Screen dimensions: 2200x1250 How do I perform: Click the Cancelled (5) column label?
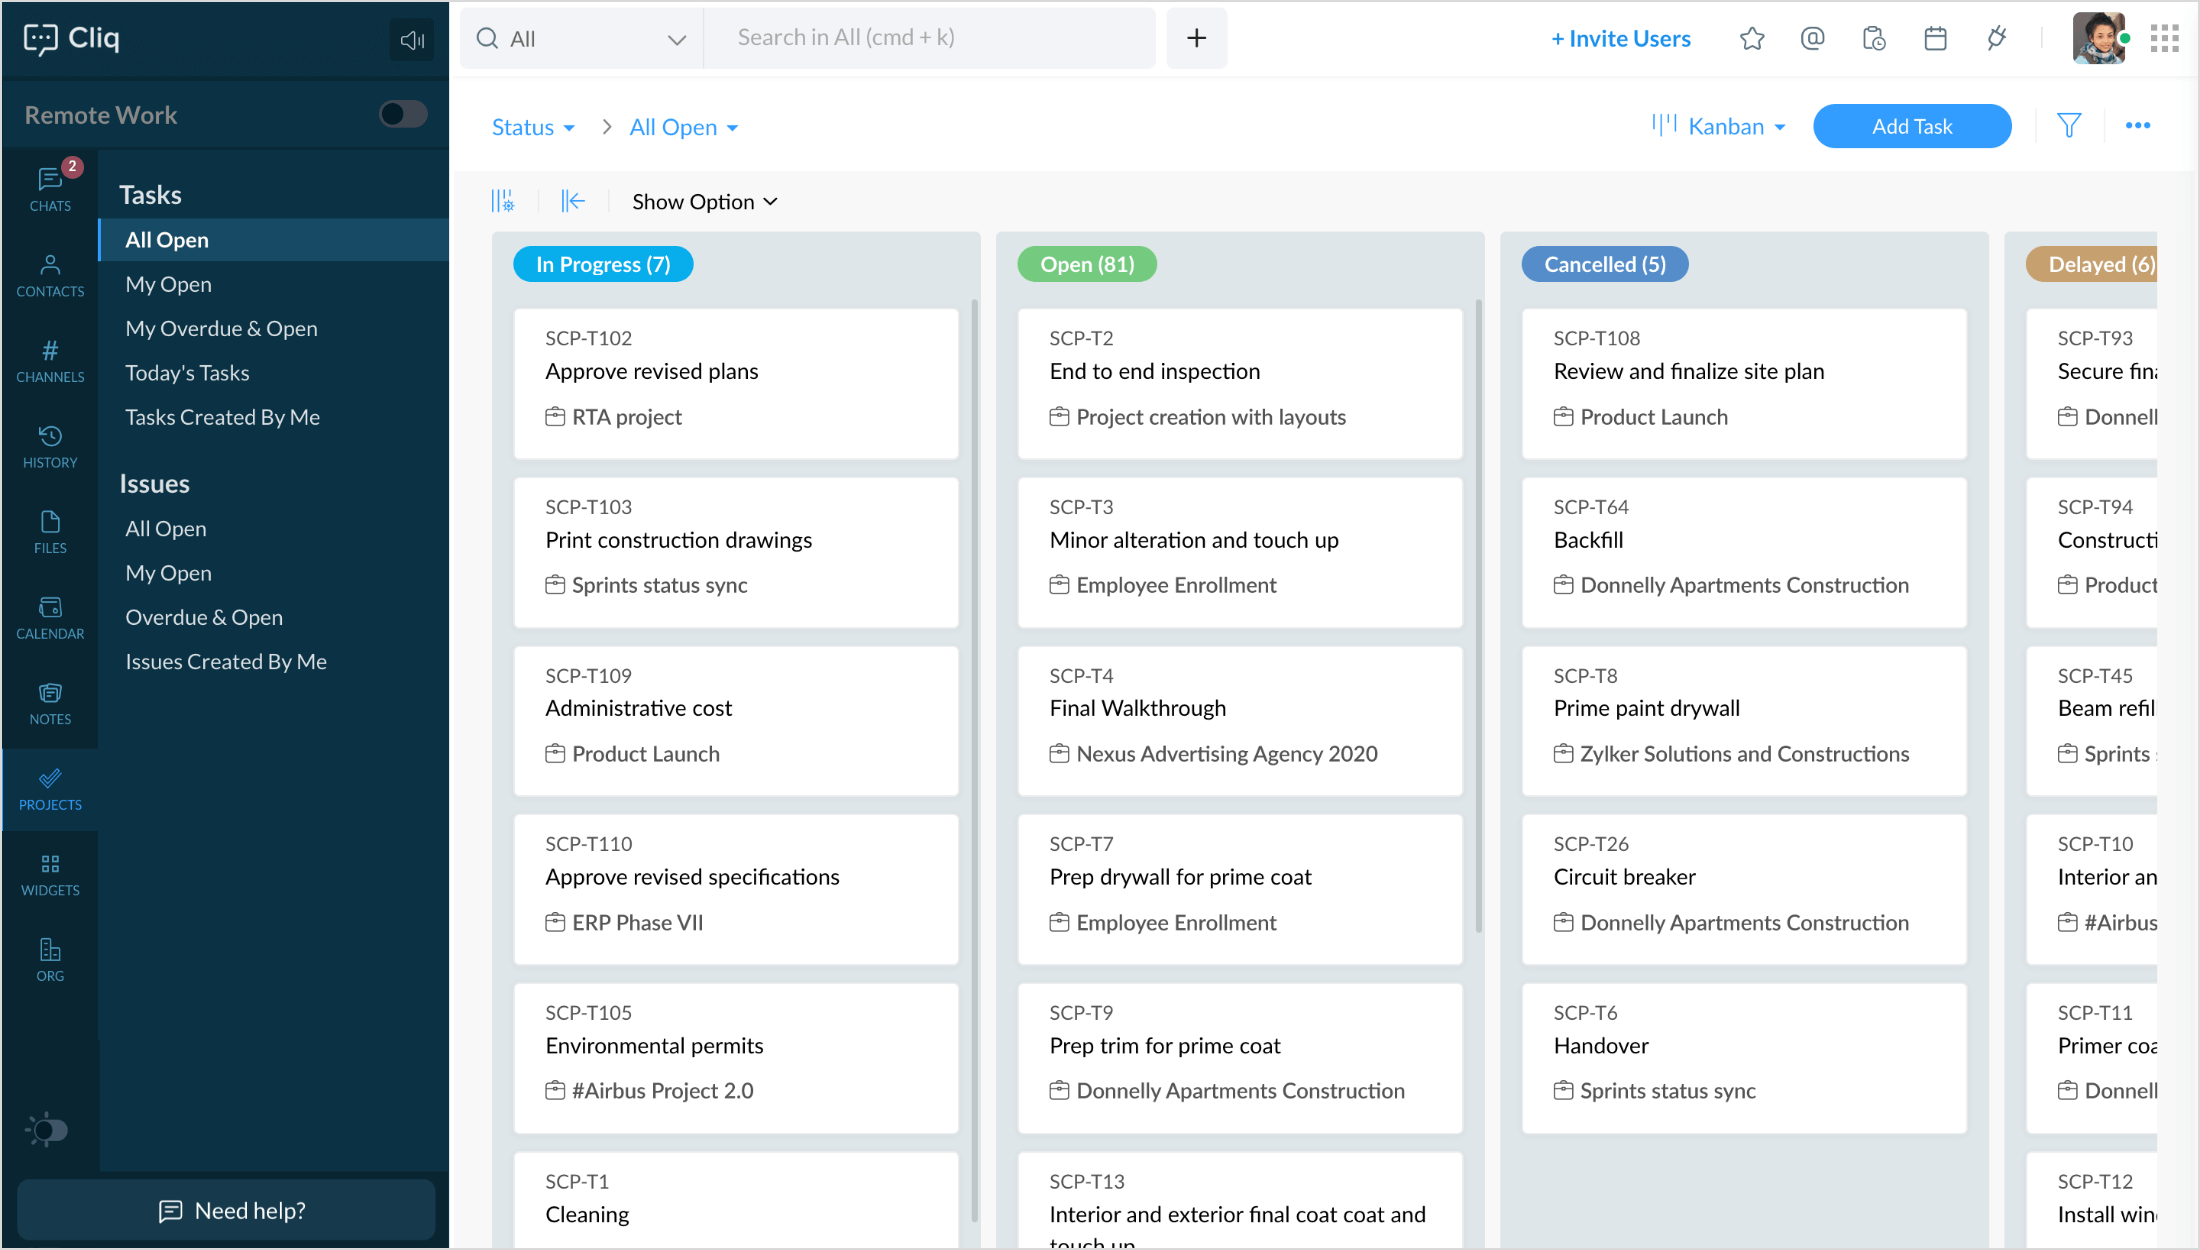click(1605, 264)
